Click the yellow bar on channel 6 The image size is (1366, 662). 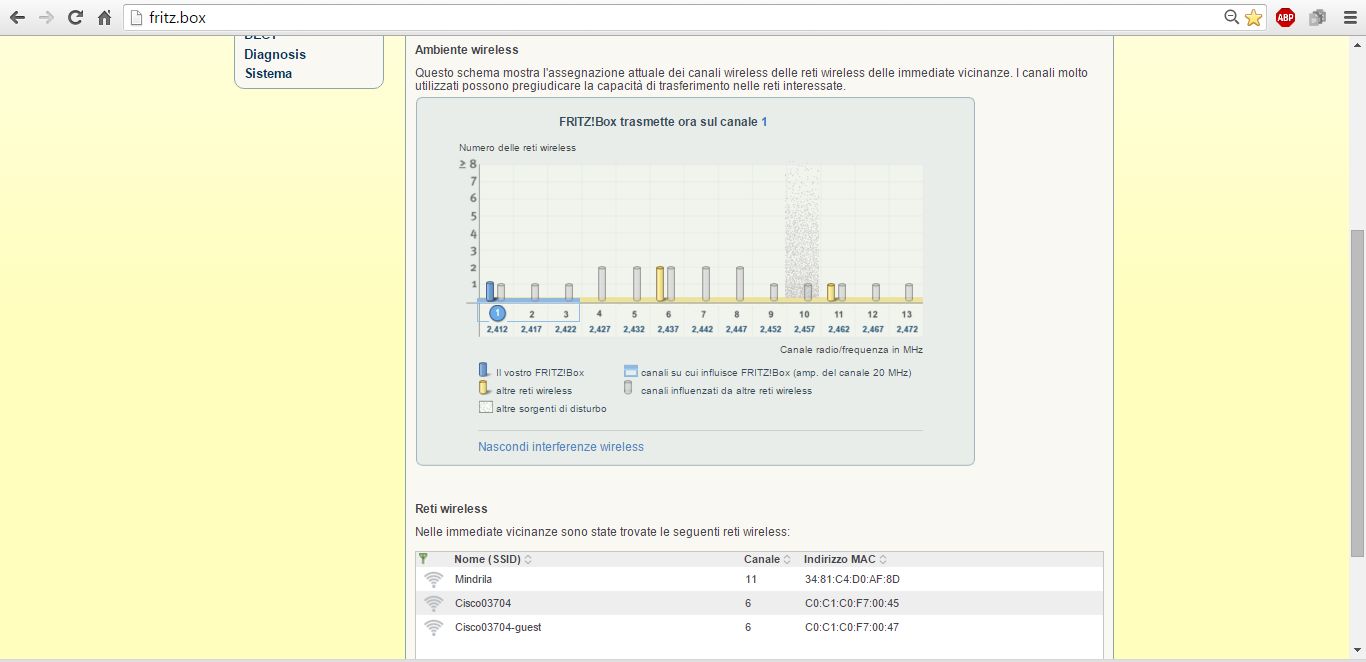660,283
